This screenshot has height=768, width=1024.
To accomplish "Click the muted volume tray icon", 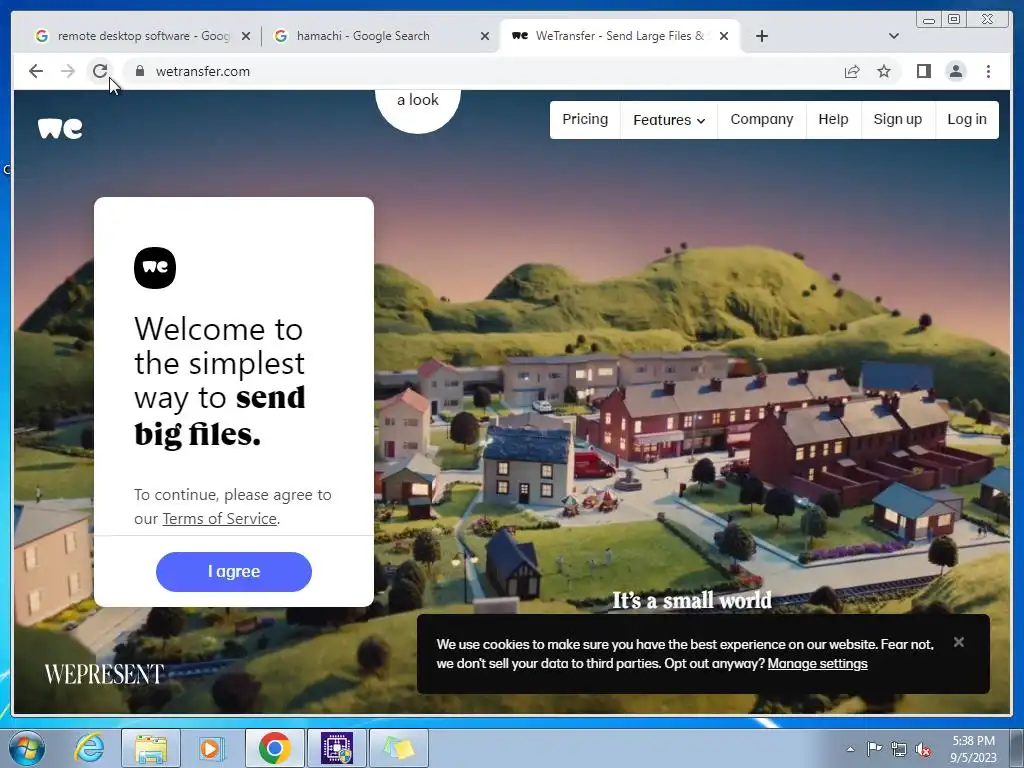I will pyautogui.click(x=923, y=750).
